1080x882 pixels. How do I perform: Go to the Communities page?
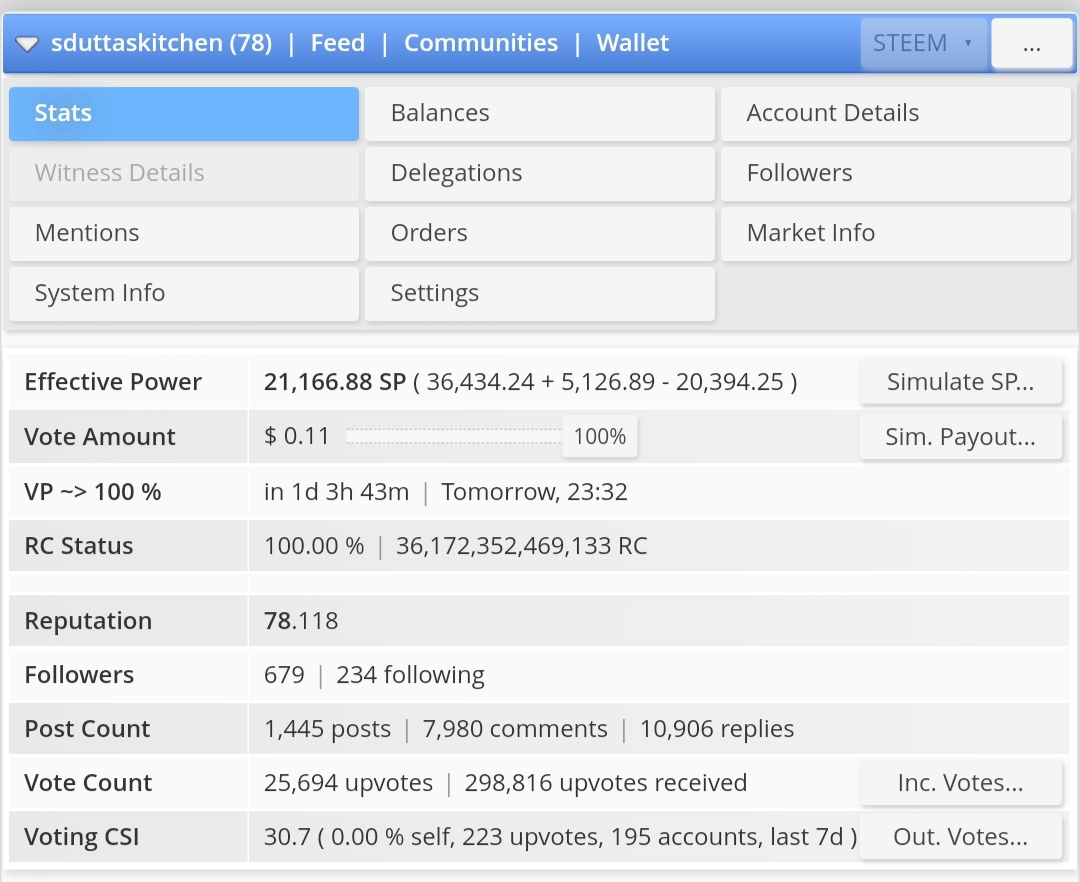[481, 43]
